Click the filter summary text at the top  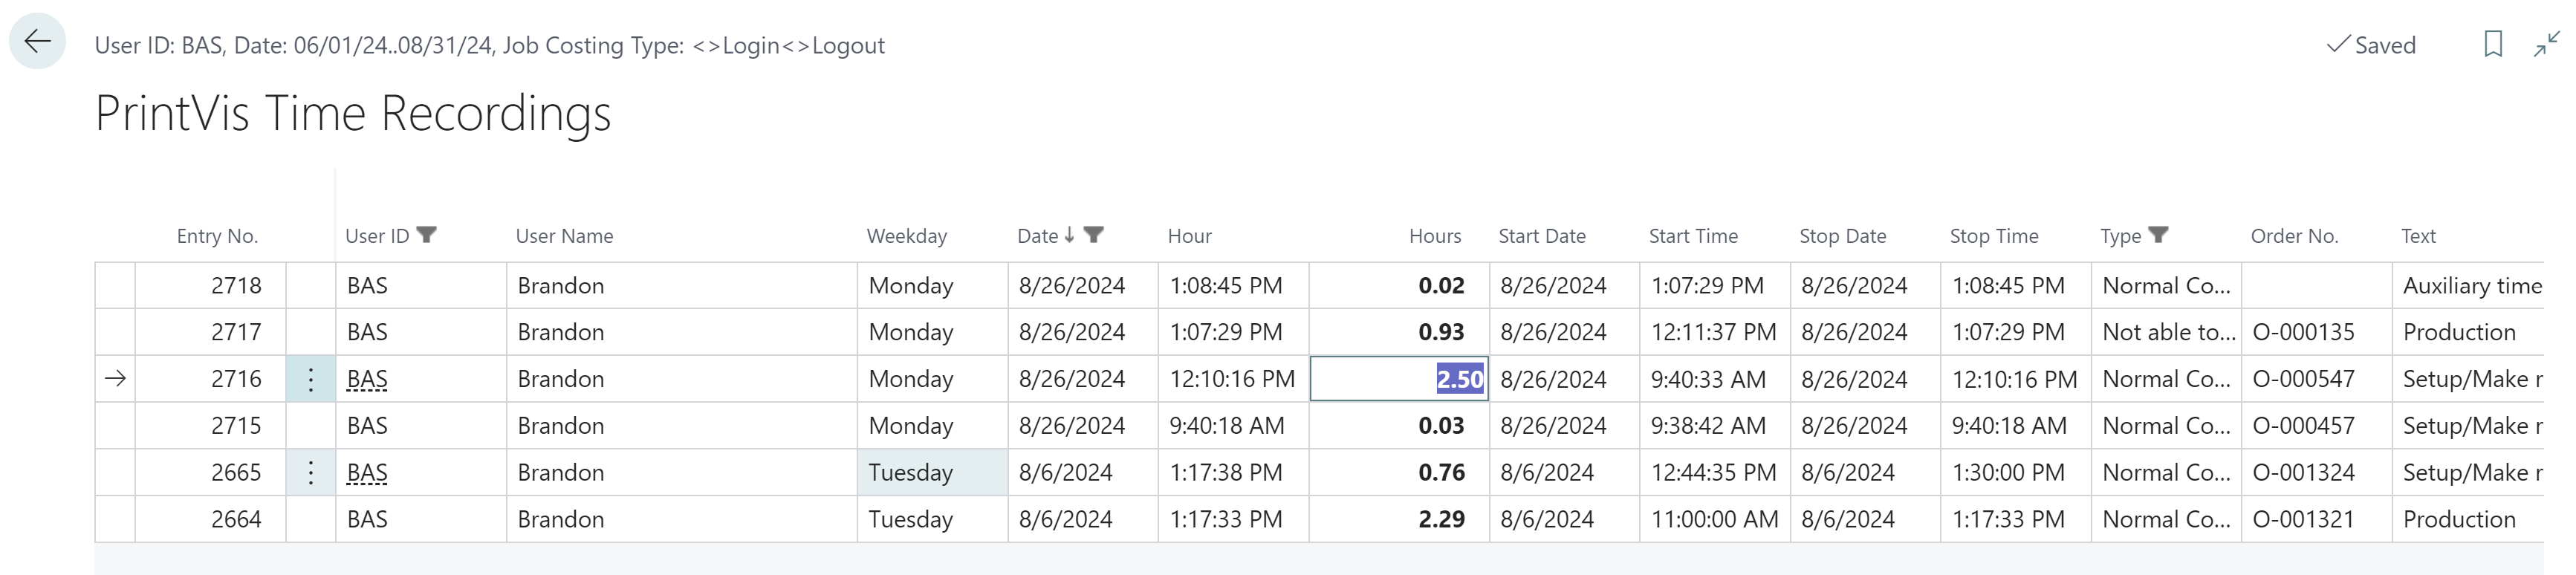489,45
